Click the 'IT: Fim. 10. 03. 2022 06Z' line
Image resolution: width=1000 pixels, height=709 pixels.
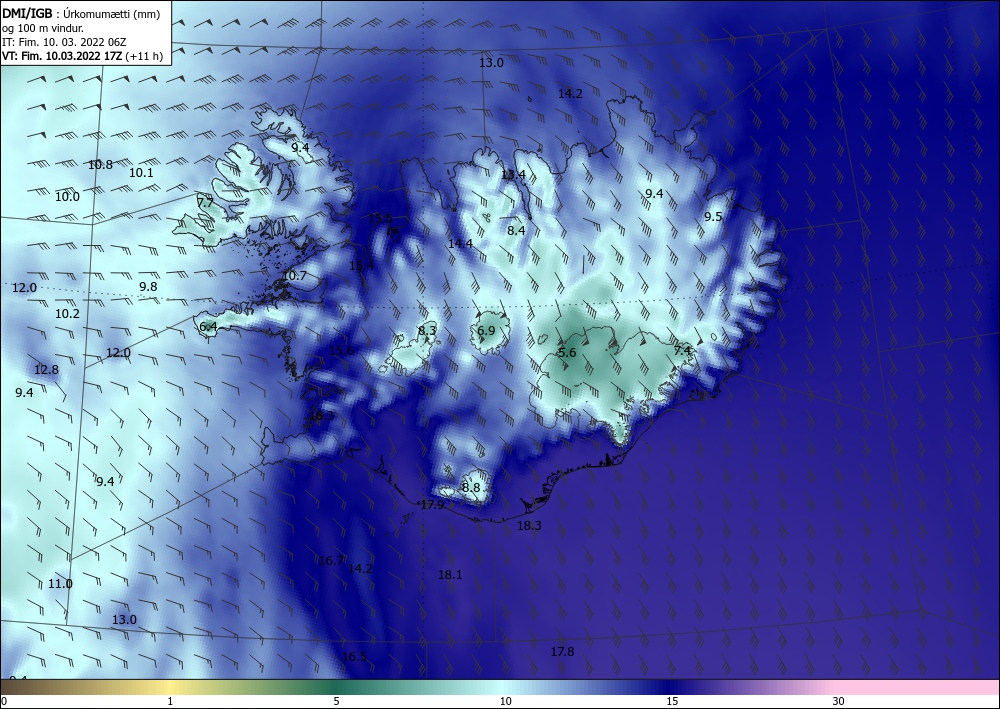64,42
